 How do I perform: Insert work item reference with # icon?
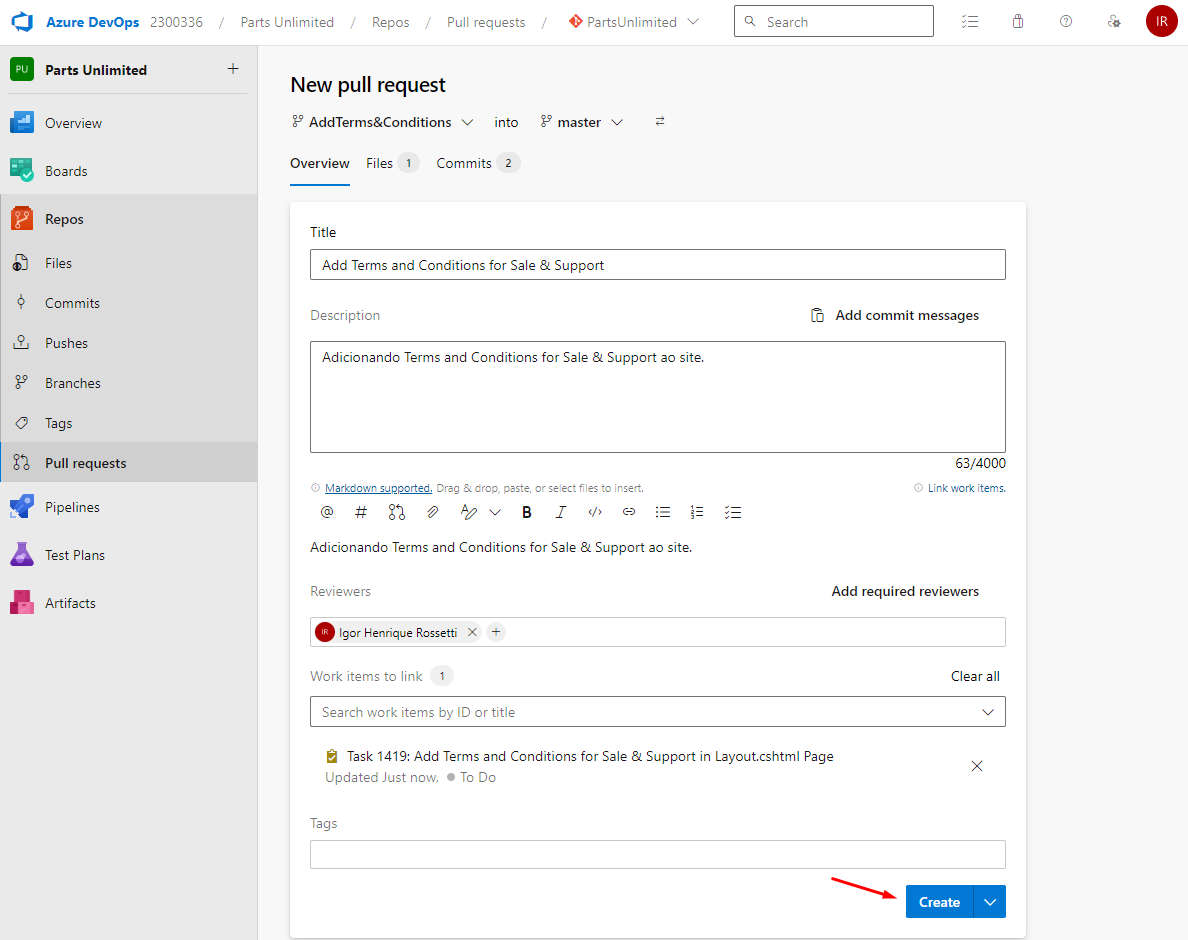click(361, 512)
